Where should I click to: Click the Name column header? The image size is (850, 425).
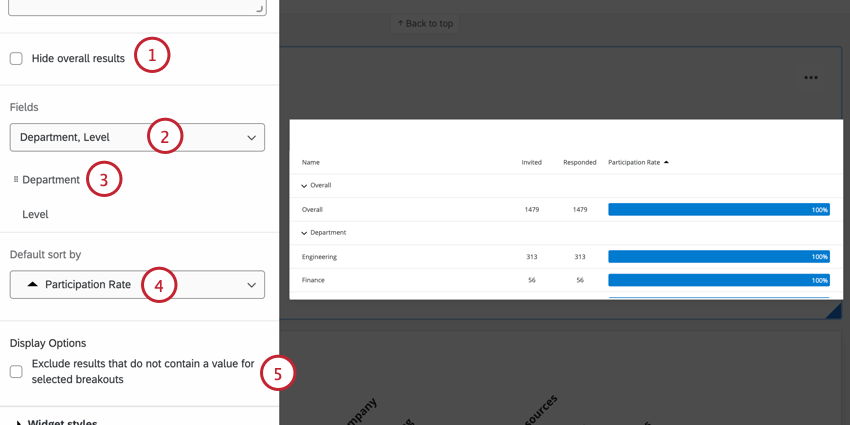311,162
